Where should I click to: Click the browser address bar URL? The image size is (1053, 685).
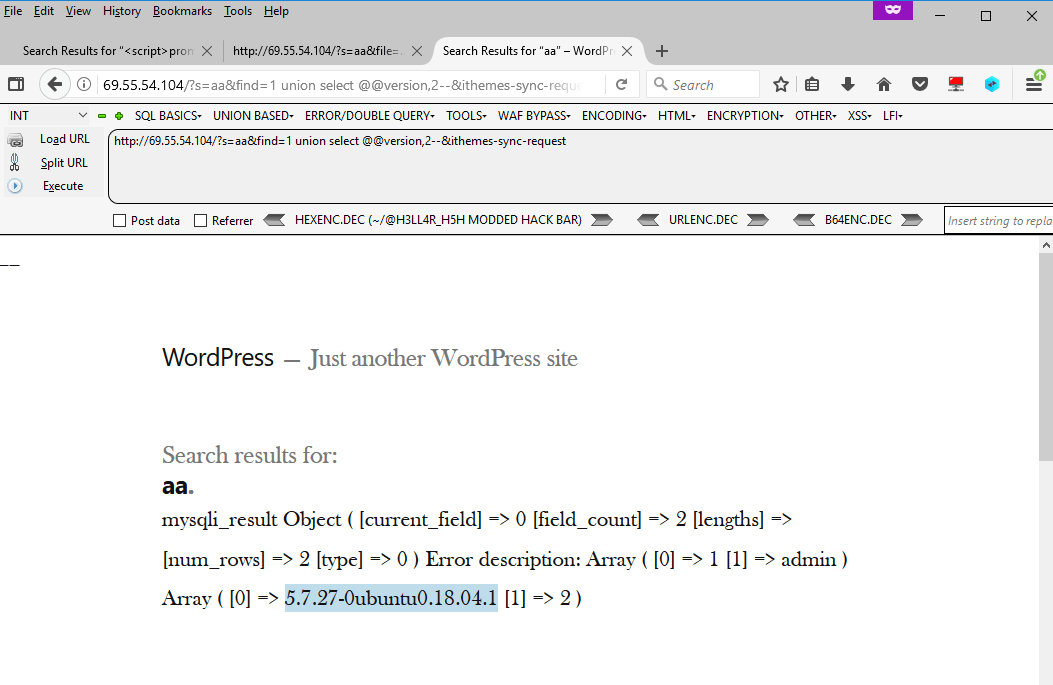tap(342, 85)
